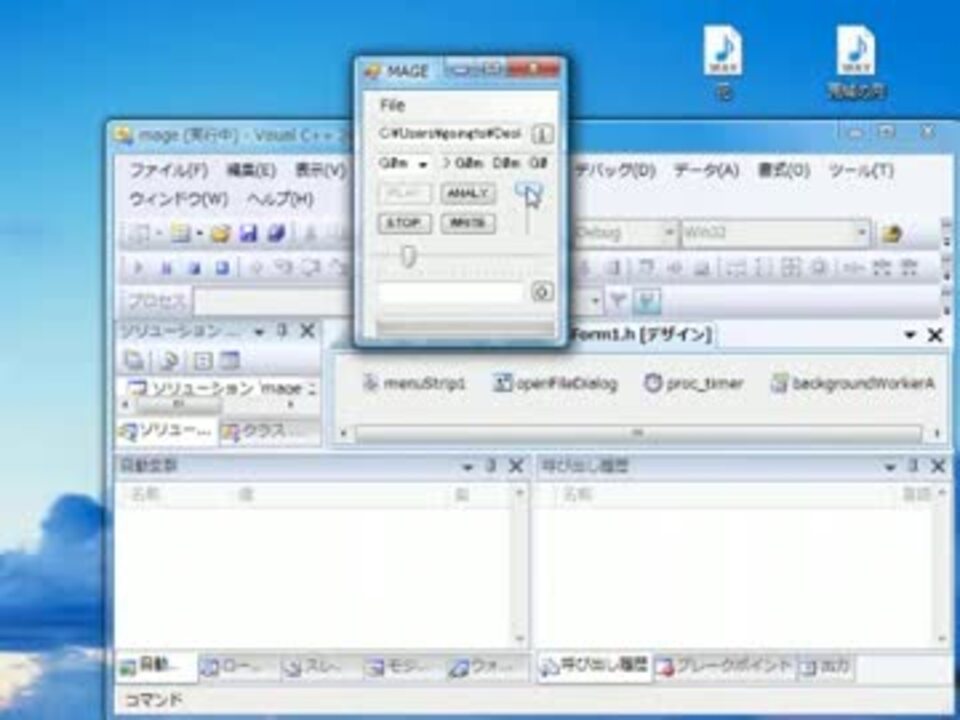Open the first audio file desktop icon
The width and height of the screenshot is (960, 720).
[x=723, y=62]
